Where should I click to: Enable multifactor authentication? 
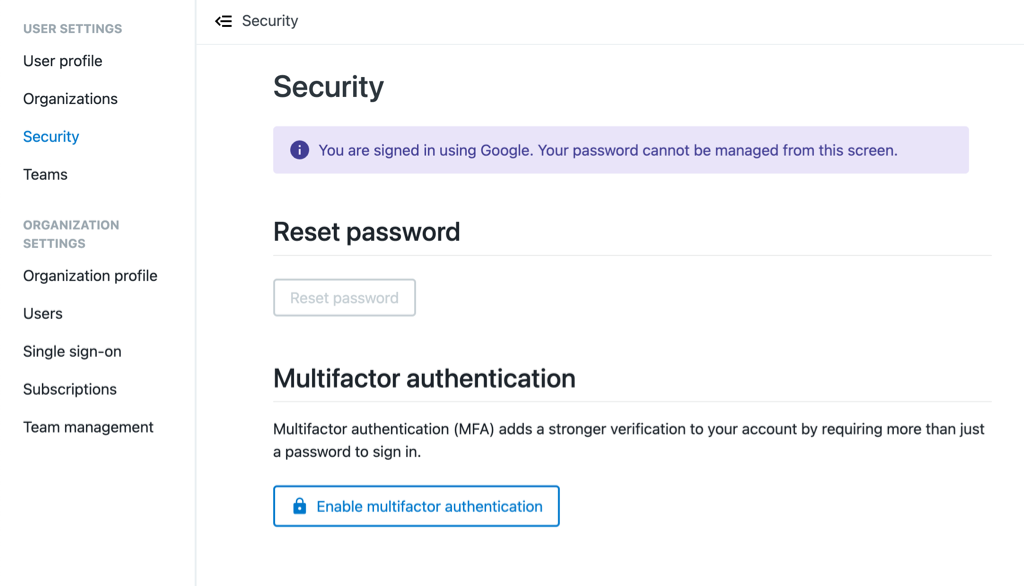tap(416, 506)
